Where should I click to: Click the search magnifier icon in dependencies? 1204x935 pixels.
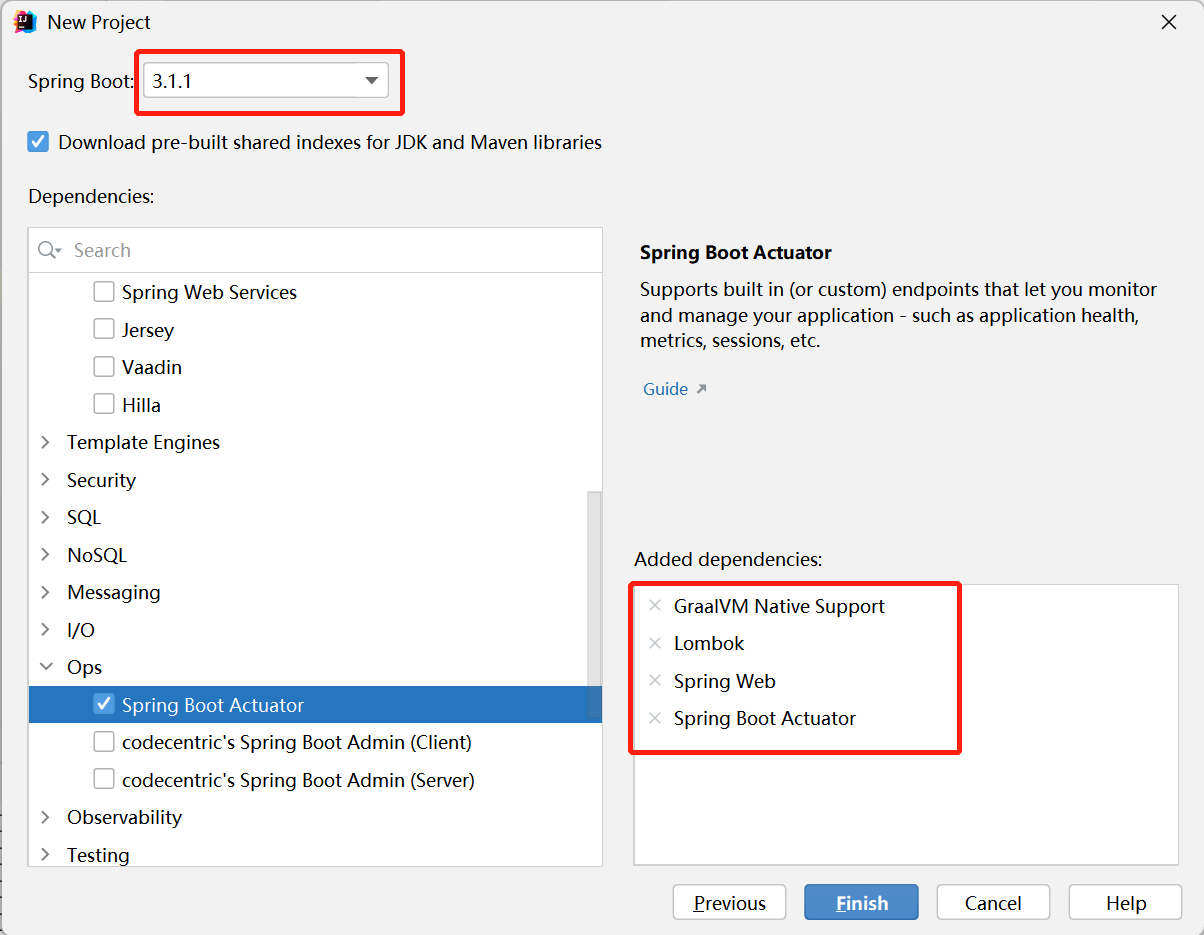coord(49,250)
